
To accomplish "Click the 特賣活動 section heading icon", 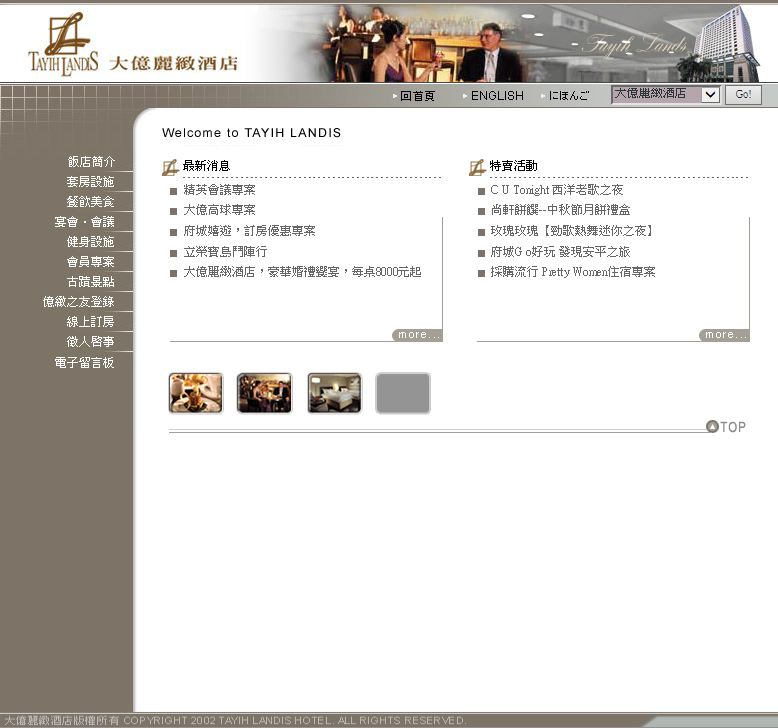I will click(x=477, y=167).
